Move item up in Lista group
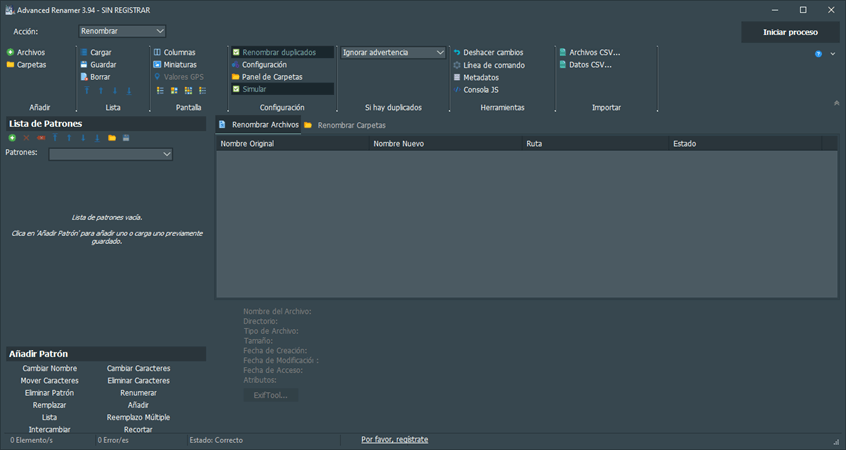 point(101,91)
